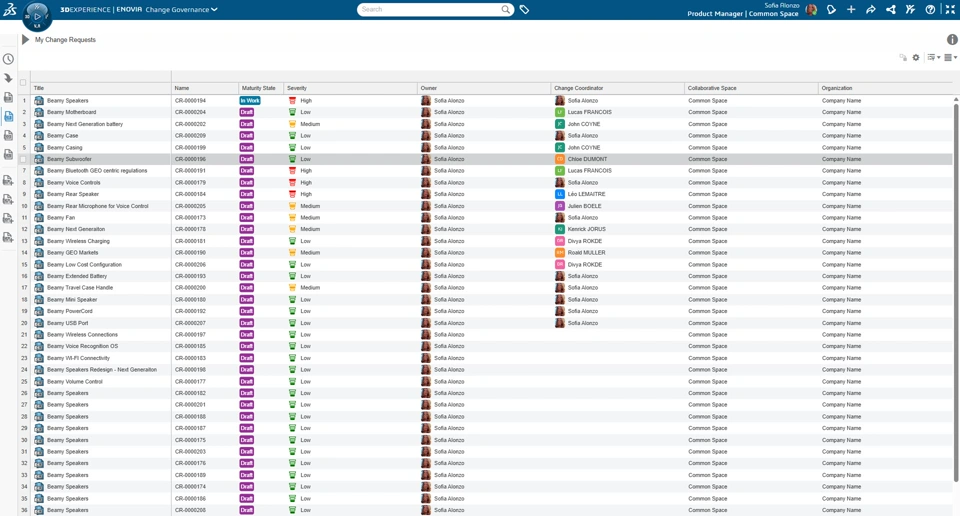The height and width of the screenshot is (516, 960).
Task: Click the share arrow icon in top bar
Action: point(871,9)
